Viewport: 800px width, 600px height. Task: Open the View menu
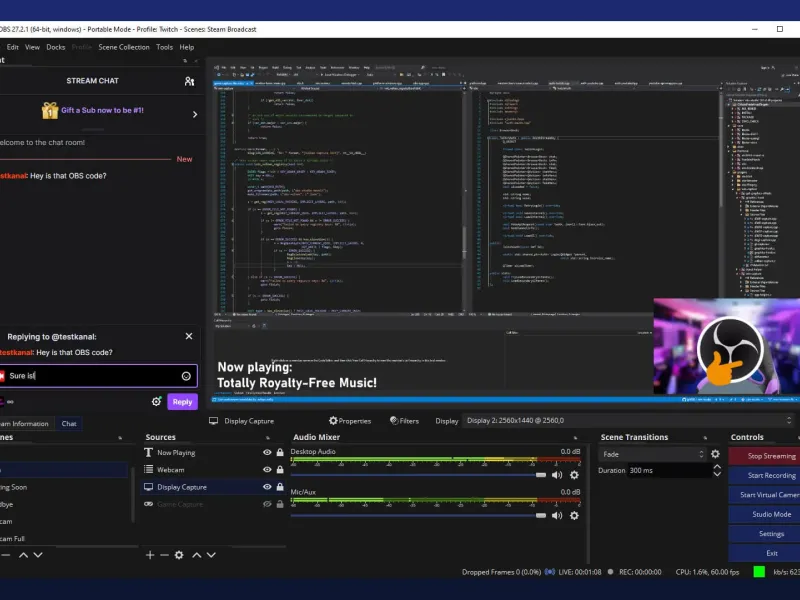click(x=32, y=47)
